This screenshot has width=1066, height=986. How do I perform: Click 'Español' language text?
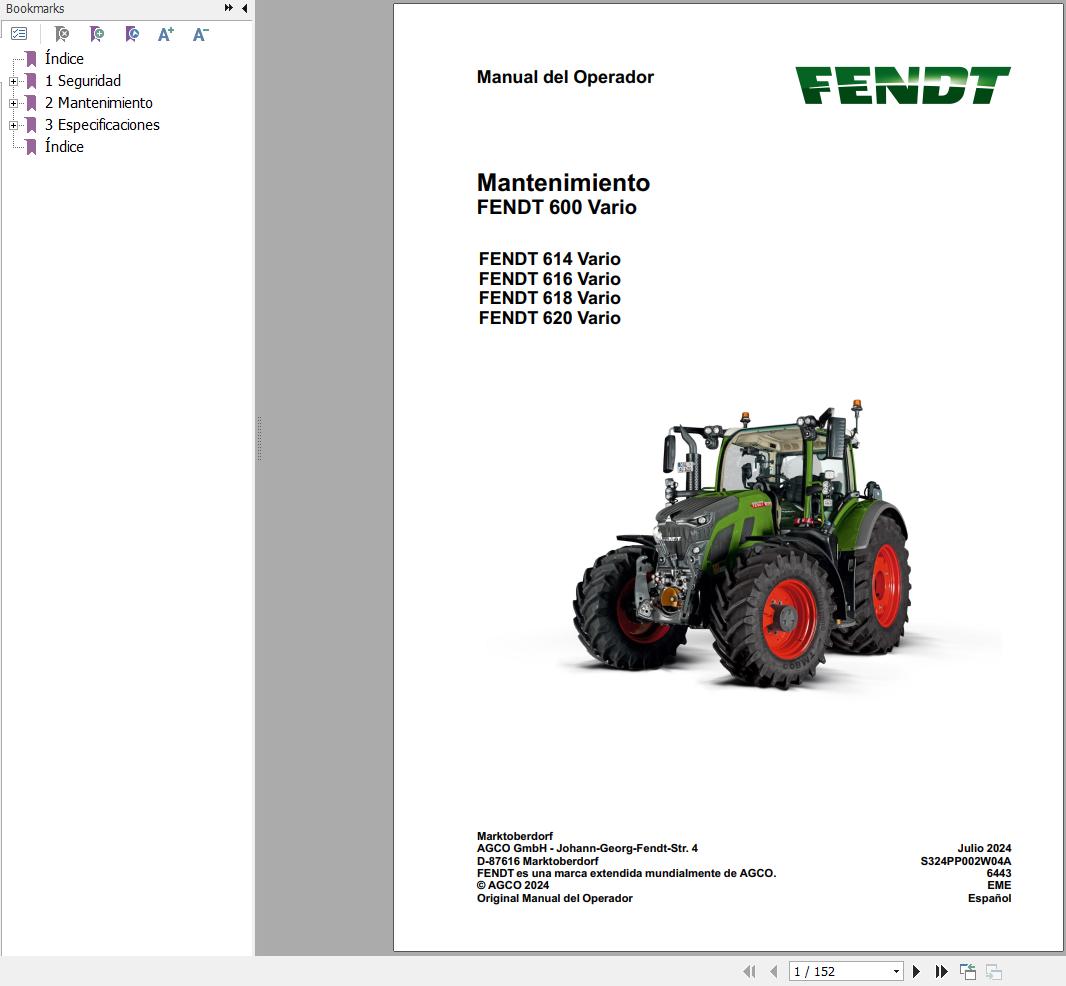(x=989, y=898)
